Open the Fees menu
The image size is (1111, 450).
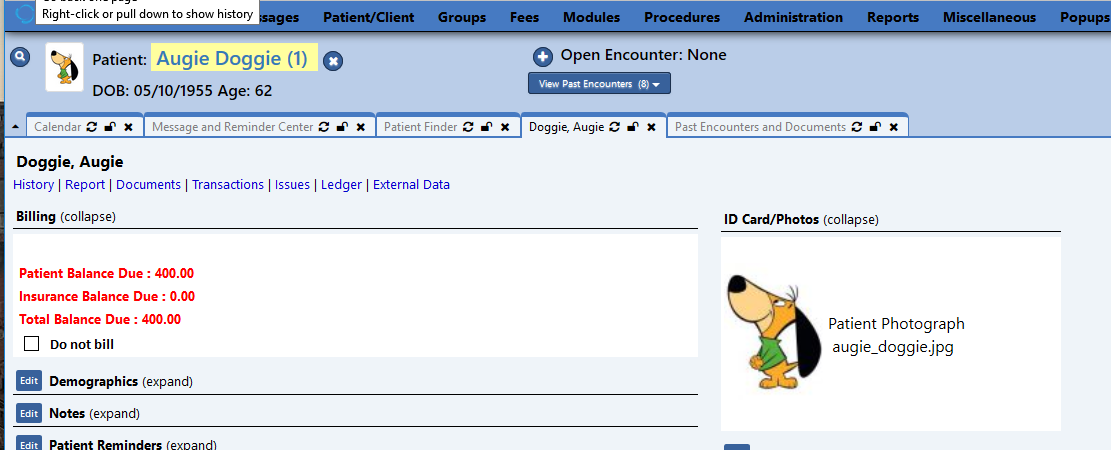(x=524, y=18)
